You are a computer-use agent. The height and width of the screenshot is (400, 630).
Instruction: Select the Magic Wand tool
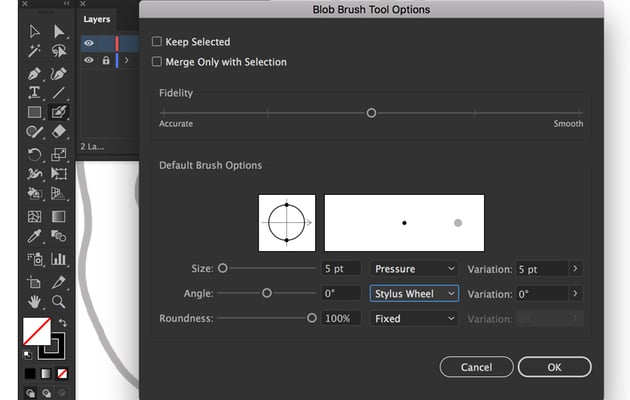point(35,51)
